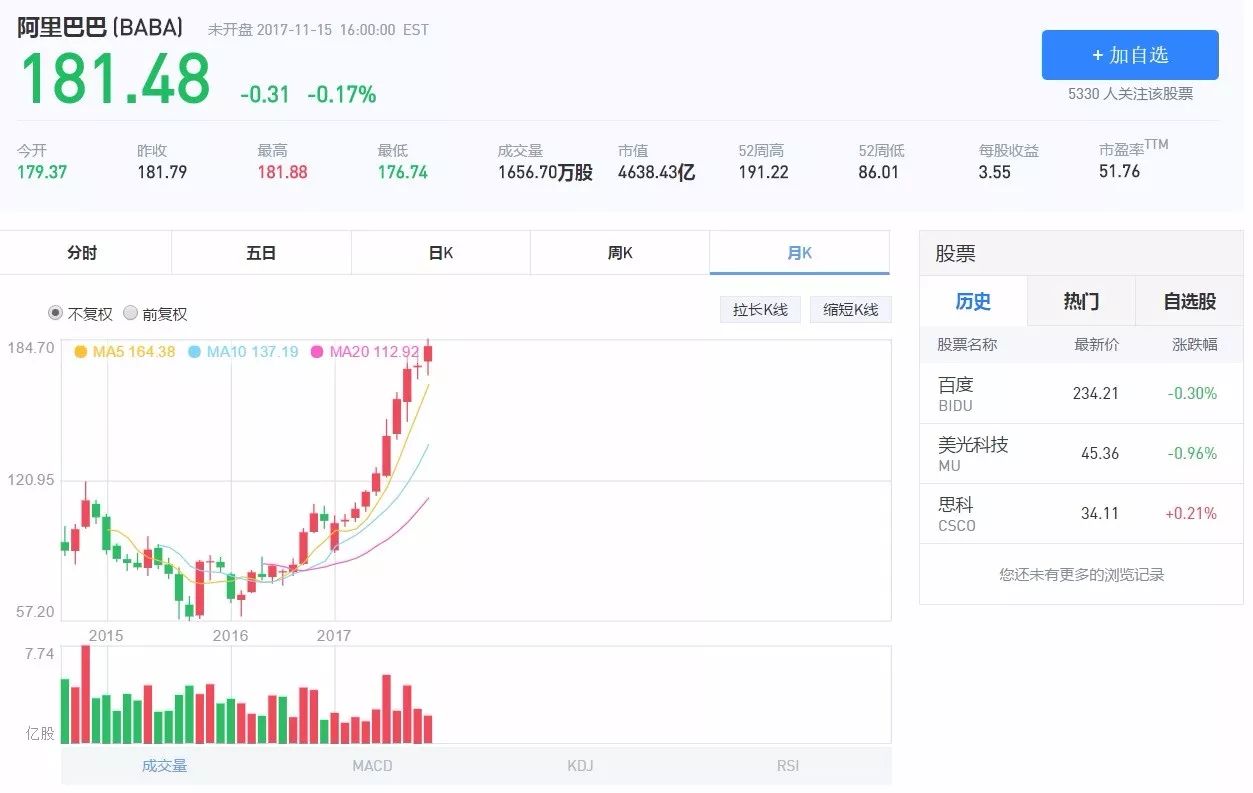
Task: Click the 缩短K线 button
Action: coord(850,310)
